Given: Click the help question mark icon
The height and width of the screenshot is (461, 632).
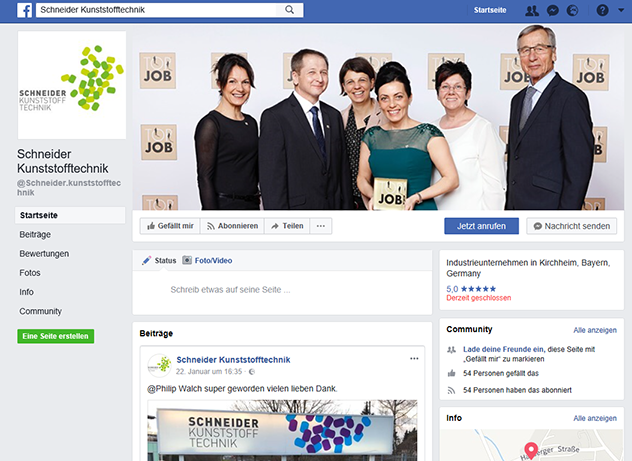Looking at the screenshot, I should click(601, 10).
